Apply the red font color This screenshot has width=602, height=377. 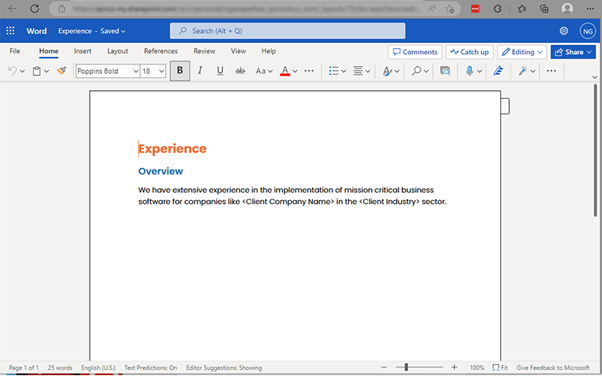pos(285,71)
